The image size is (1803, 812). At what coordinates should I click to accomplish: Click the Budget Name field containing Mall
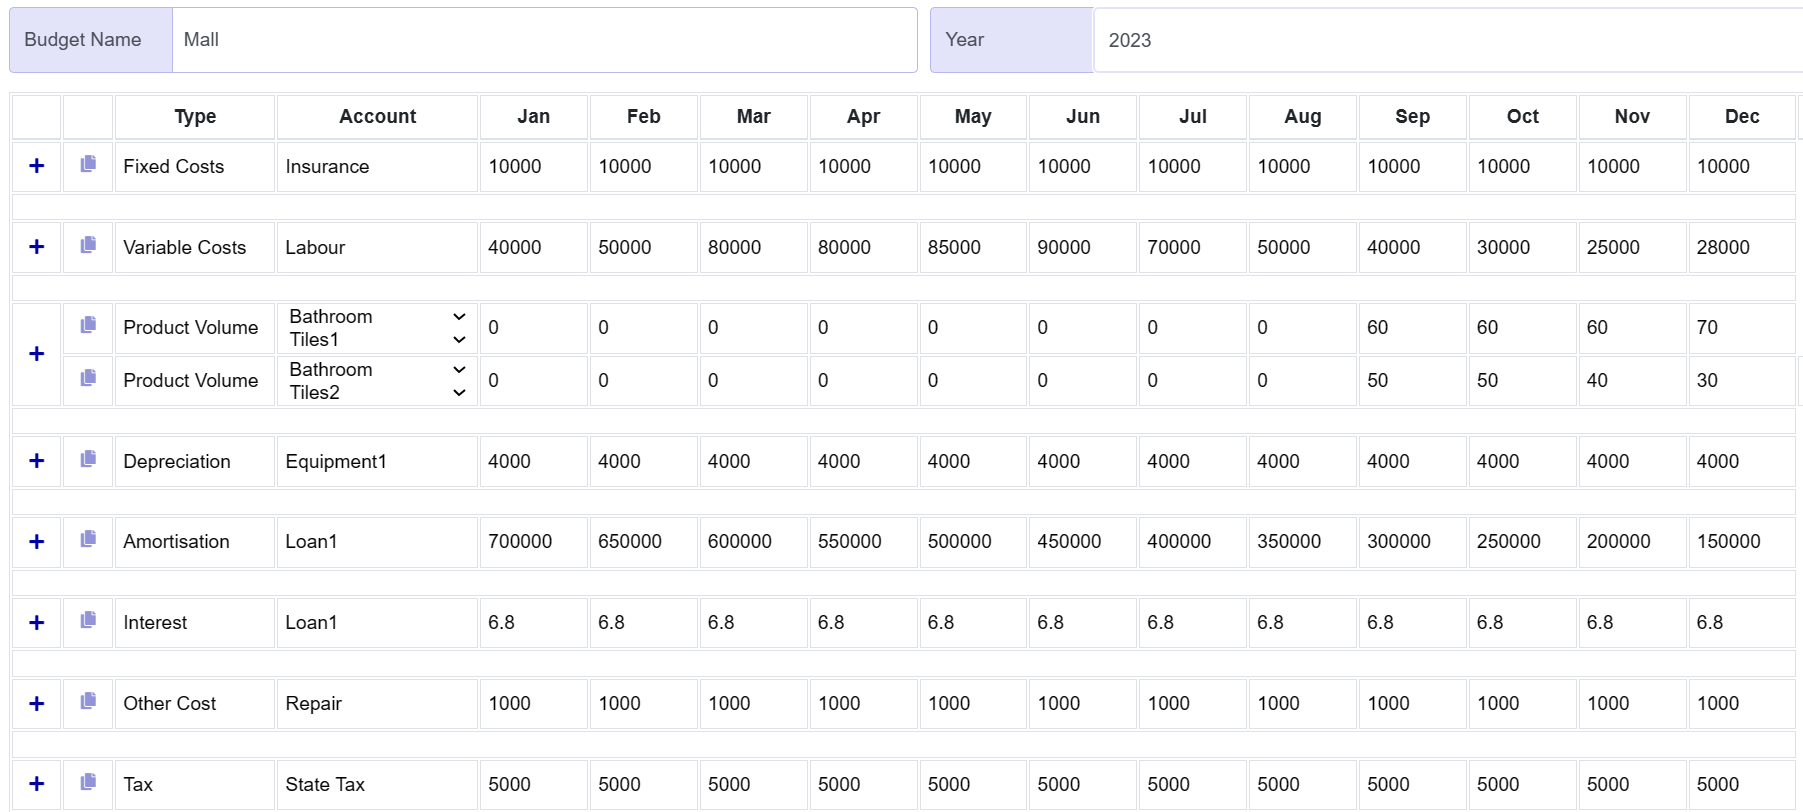(543, 40)
